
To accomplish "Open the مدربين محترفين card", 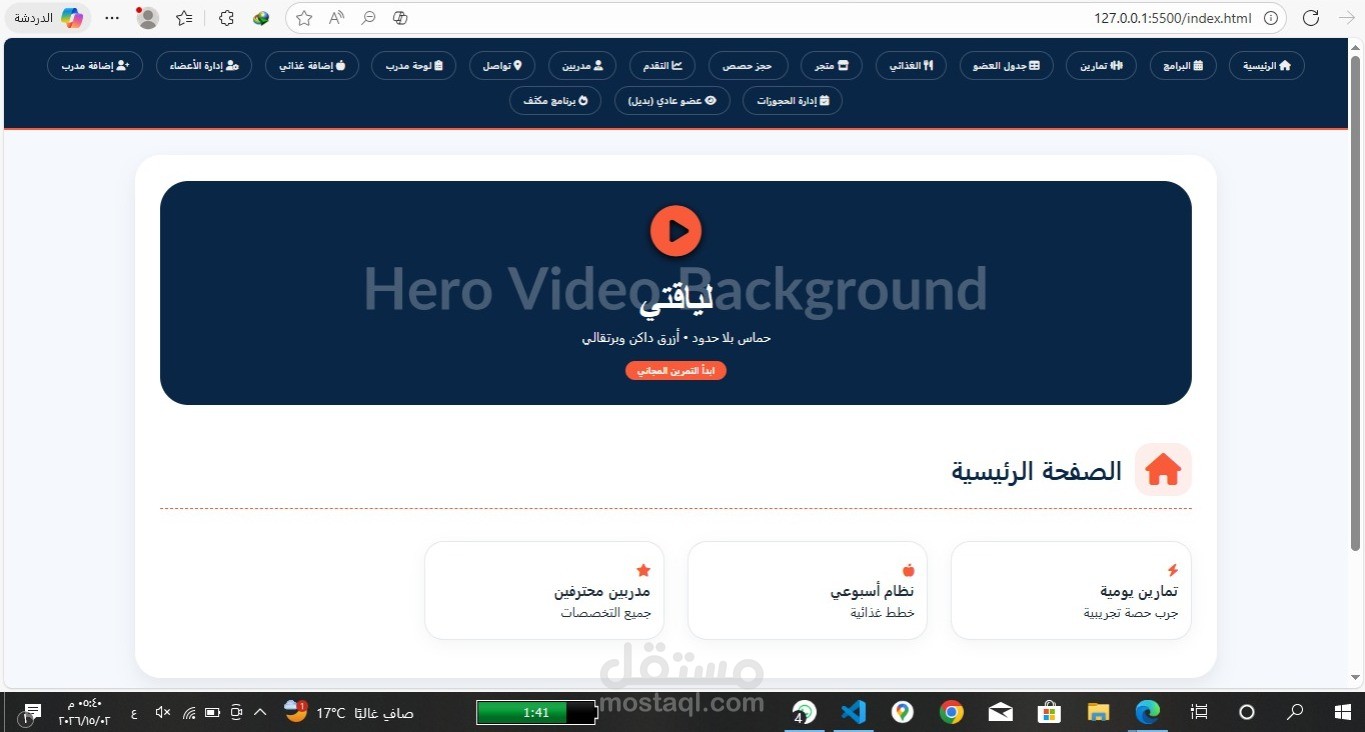I will 545,590.
